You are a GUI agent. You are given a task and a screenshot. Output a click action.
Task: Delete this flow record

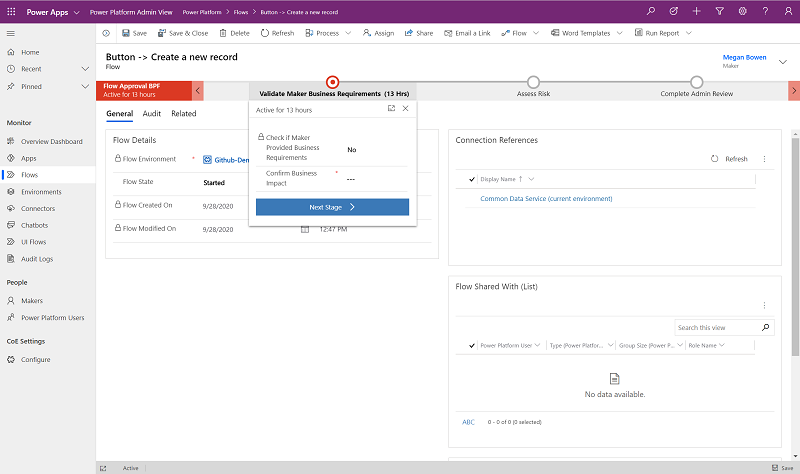234,33
